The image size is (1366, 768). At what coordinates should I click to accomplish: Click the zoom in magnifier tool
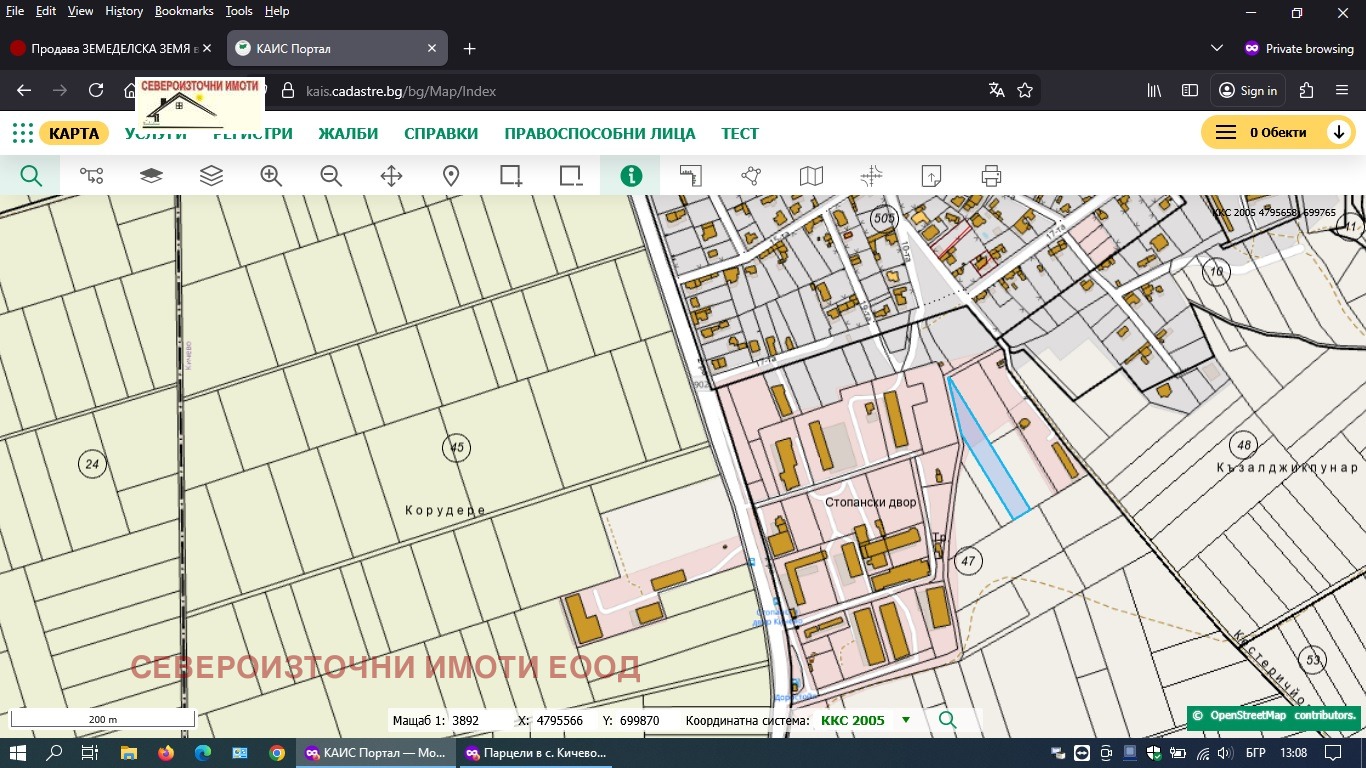(271, 176)
